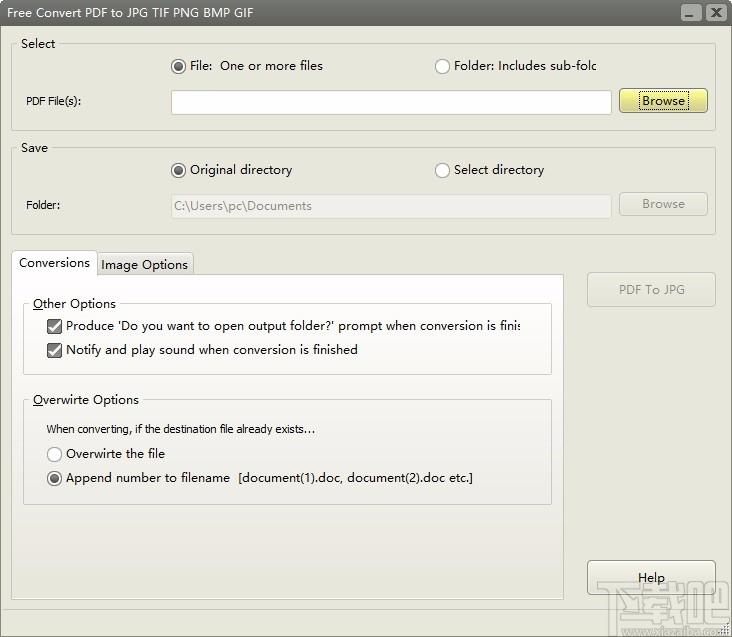Select 'Overwirte the file' radio button
The width and height of the screenshot is (732, 637).
coord(54,454)
